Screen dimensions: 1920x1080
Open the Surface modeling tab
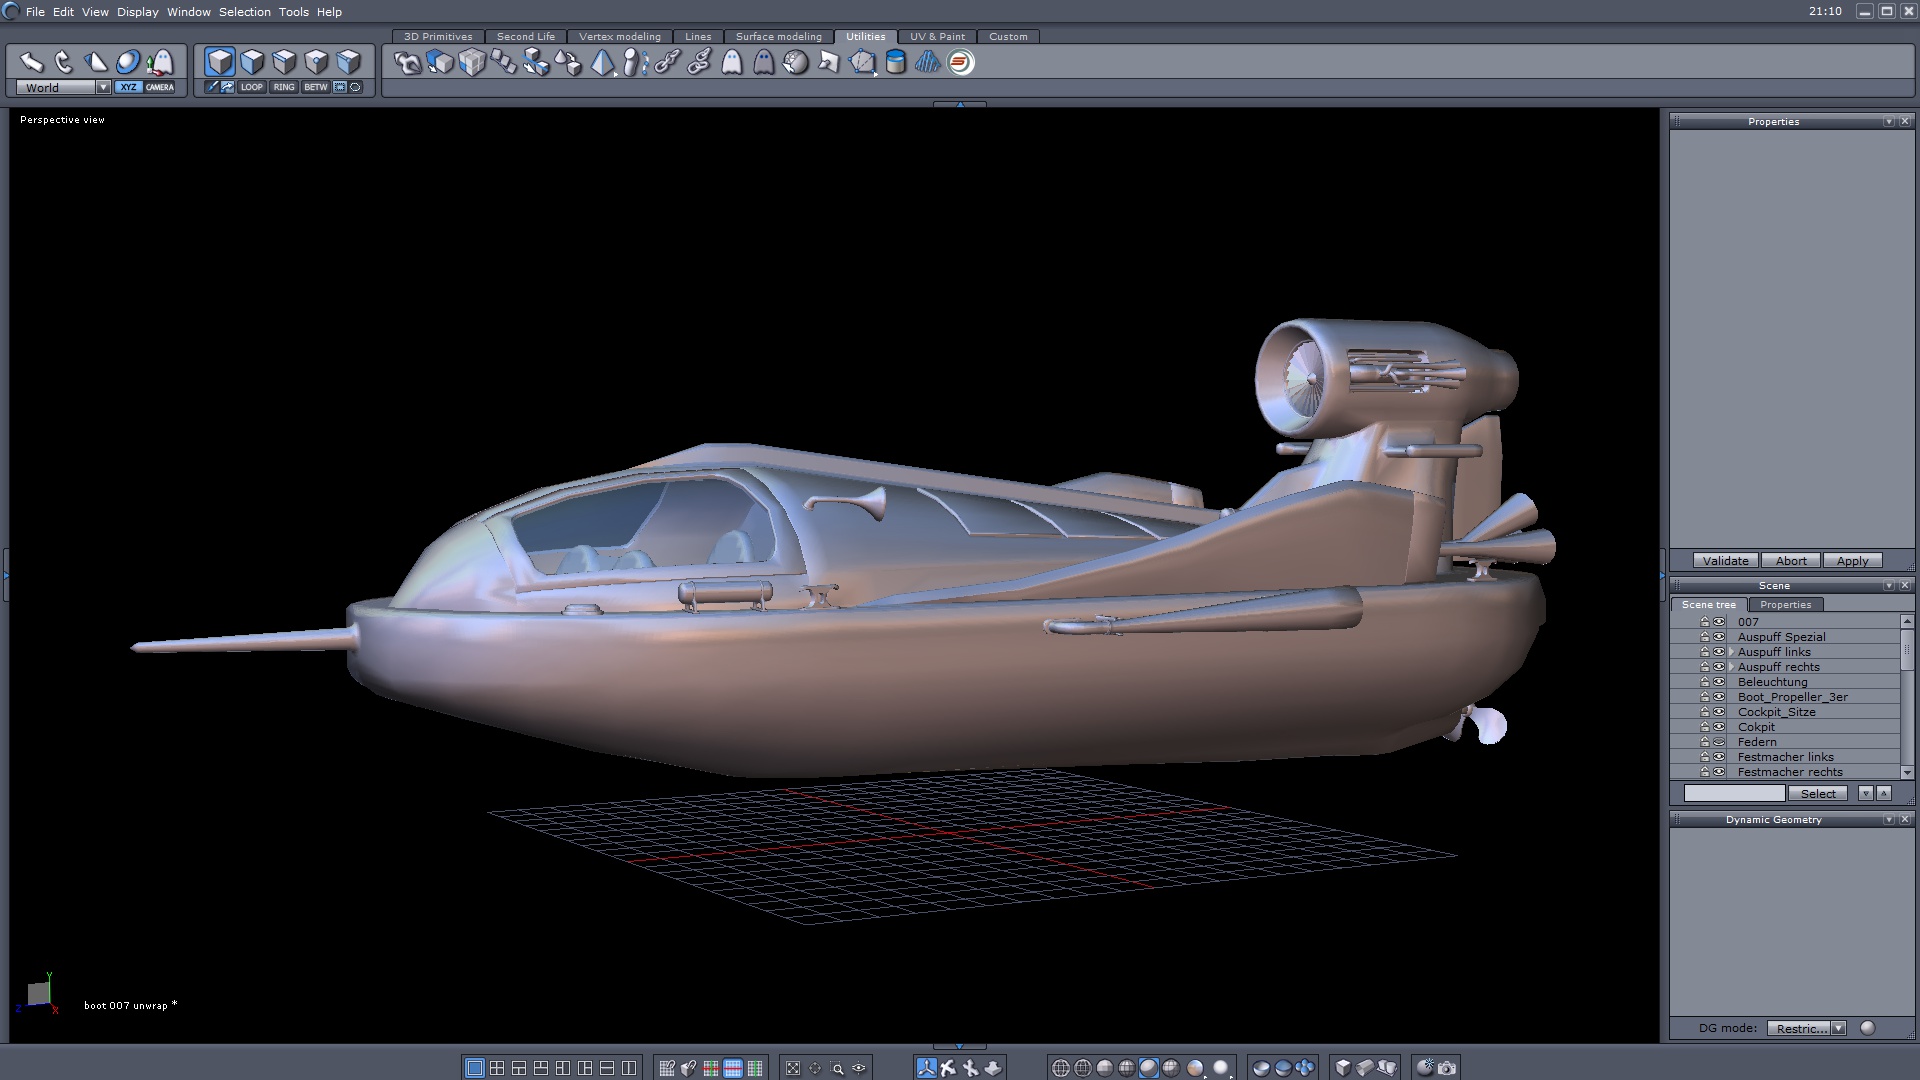coord(778,37)
